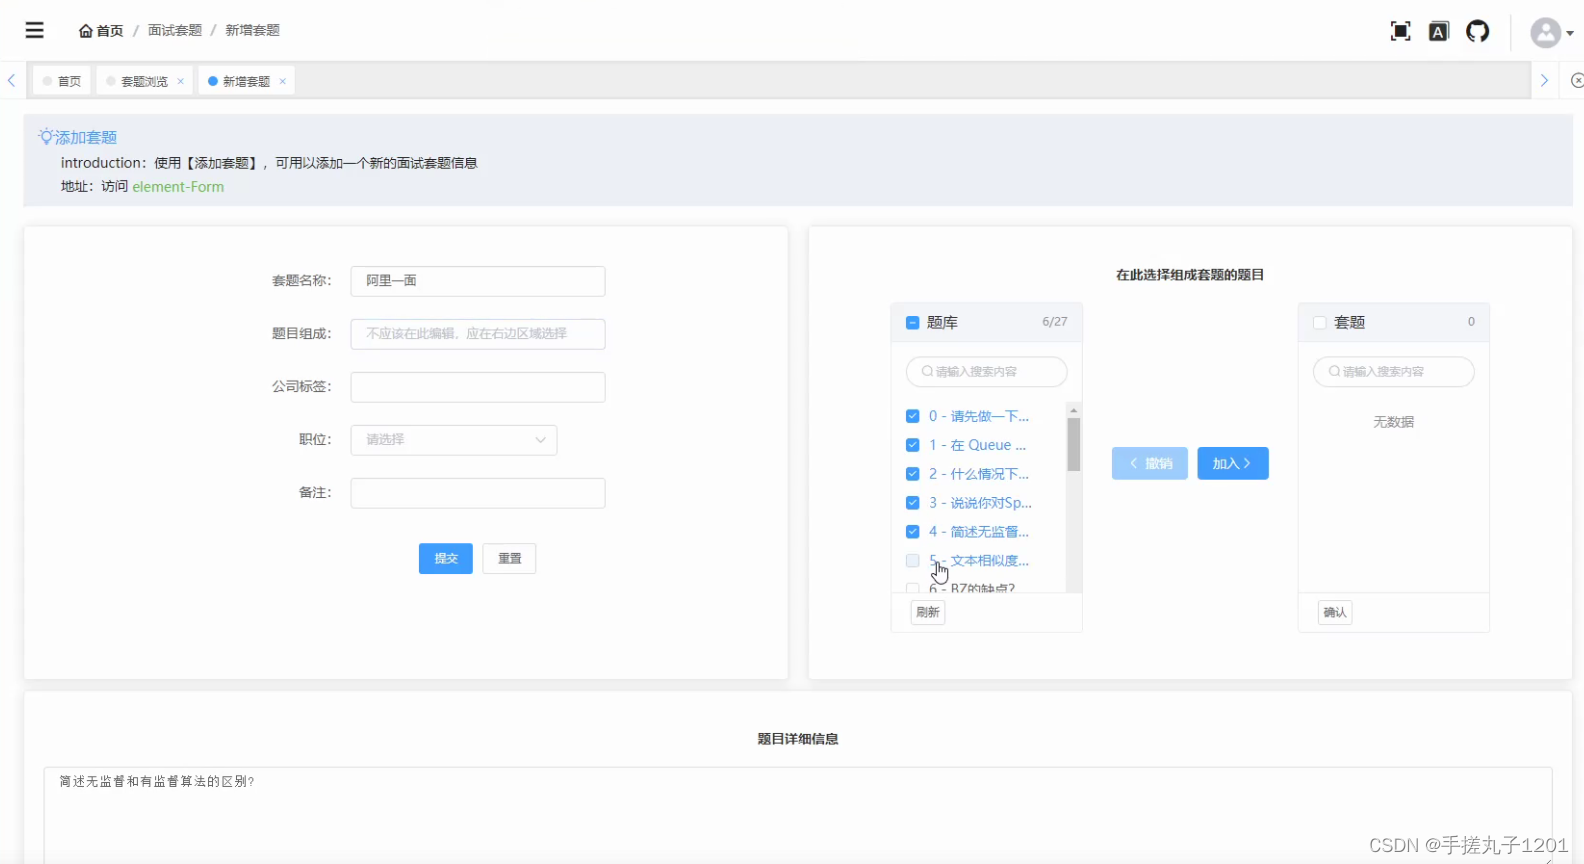Screen dimensions: 1584x864
Task: Click the 题目详细信息 text area
Action: pyautogui.click(x=798, y=814)
